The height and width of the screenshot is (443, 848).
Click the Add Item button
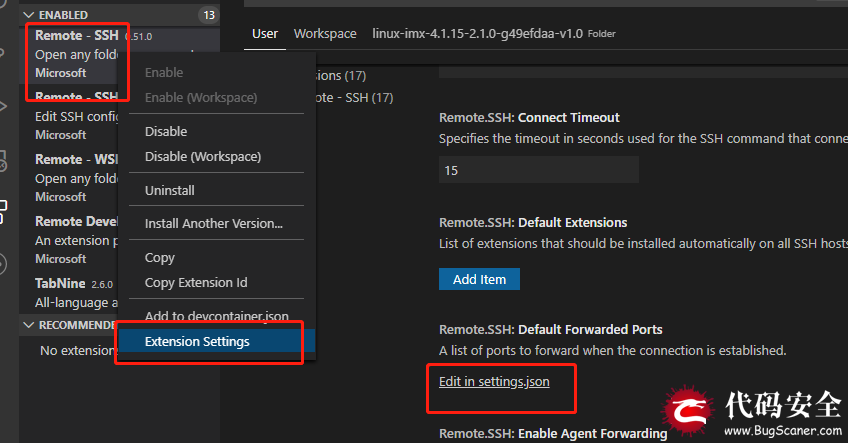(479, 279)
